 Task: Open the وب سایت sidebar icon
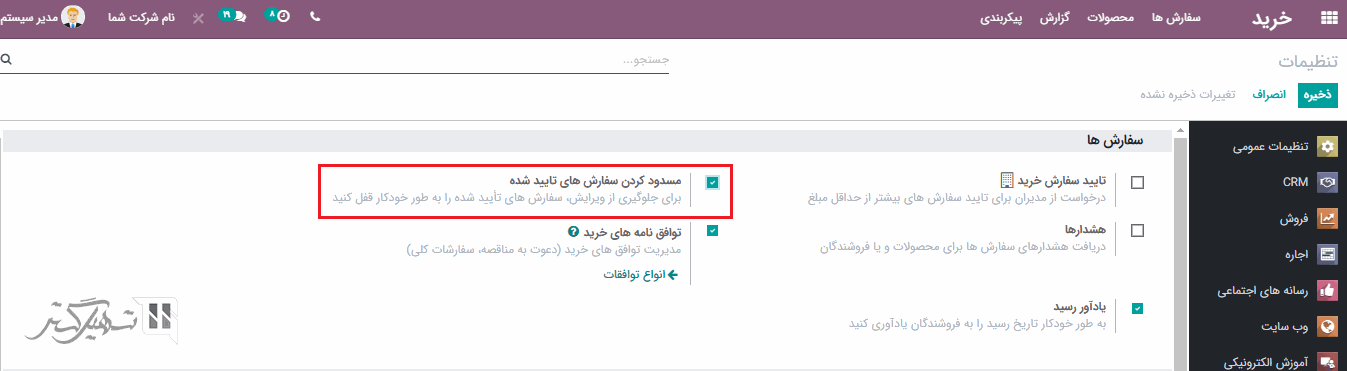[x=1327, y=326]
